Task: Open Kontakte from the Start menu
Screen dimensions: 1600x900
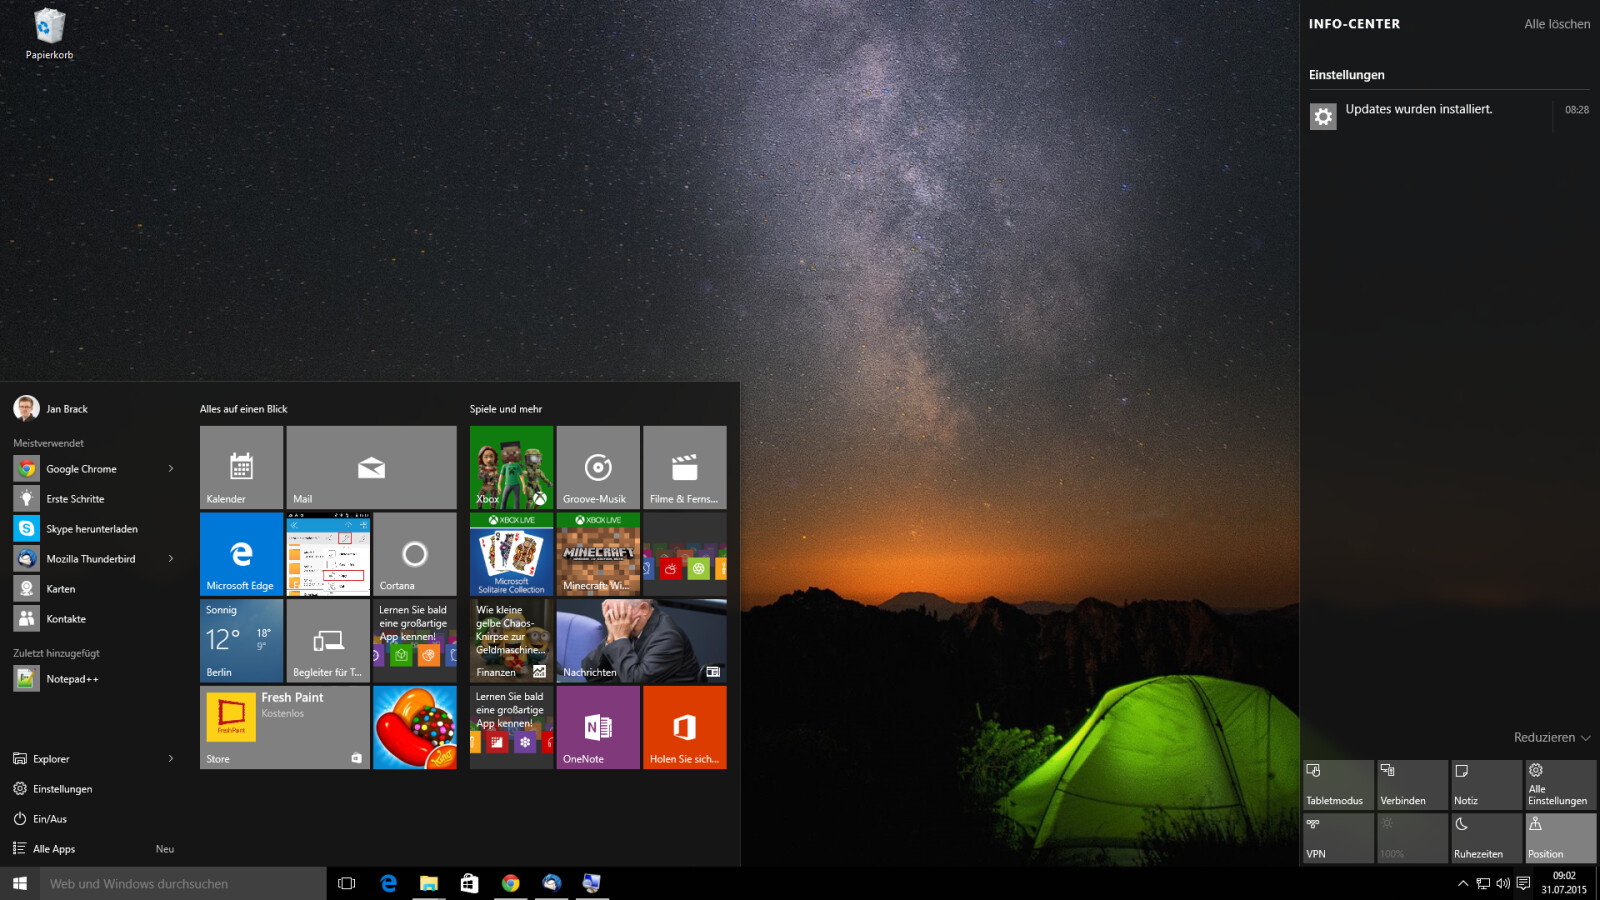Action: click(66, 619)
